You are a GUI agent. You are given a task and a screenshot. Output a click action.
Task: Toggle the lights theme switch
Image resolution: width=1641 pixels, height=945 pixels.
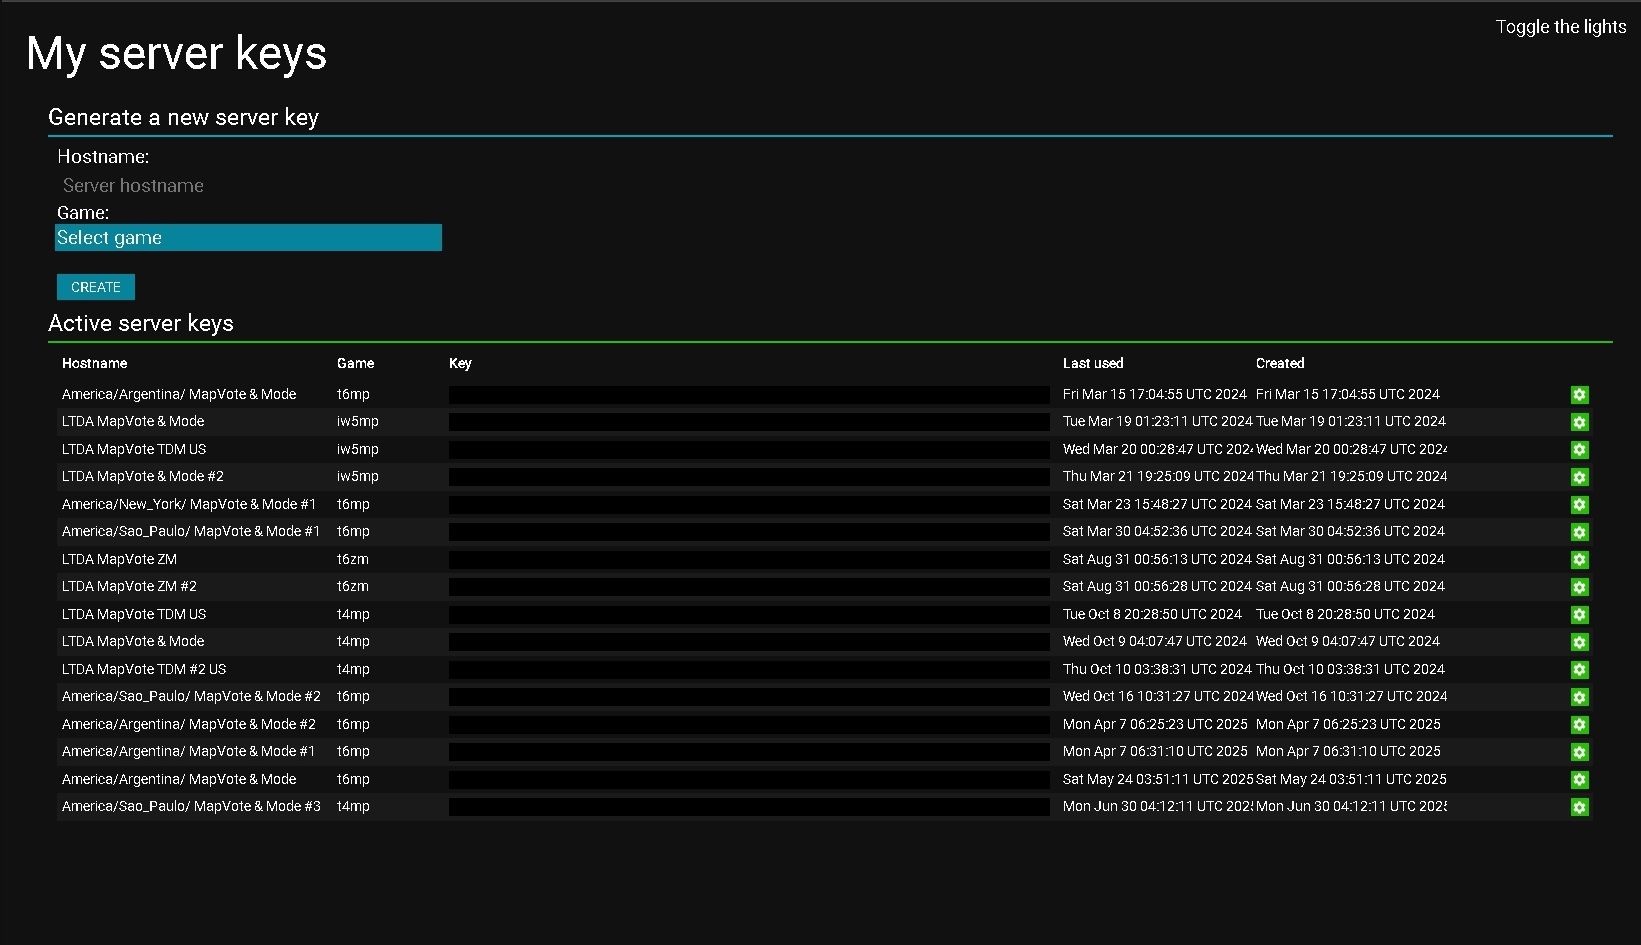coord(1560,27)
